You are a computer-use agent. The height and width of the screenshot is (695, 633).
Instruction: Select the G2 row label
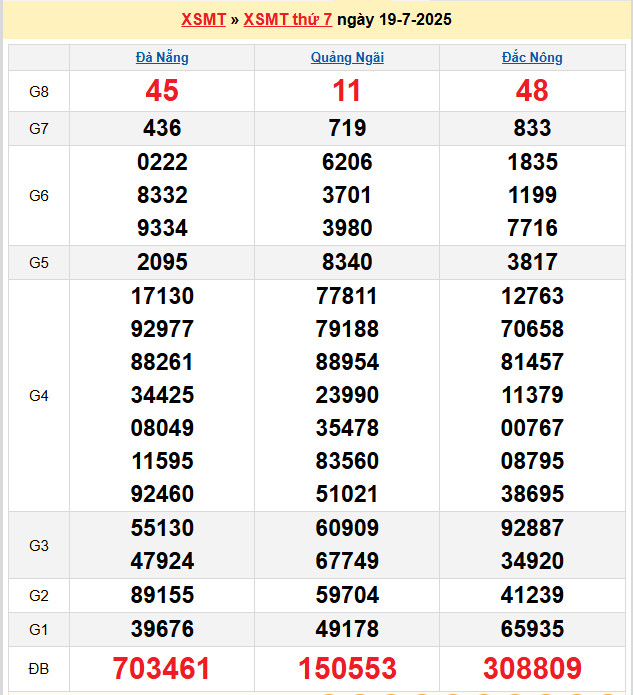coord(39,595)
